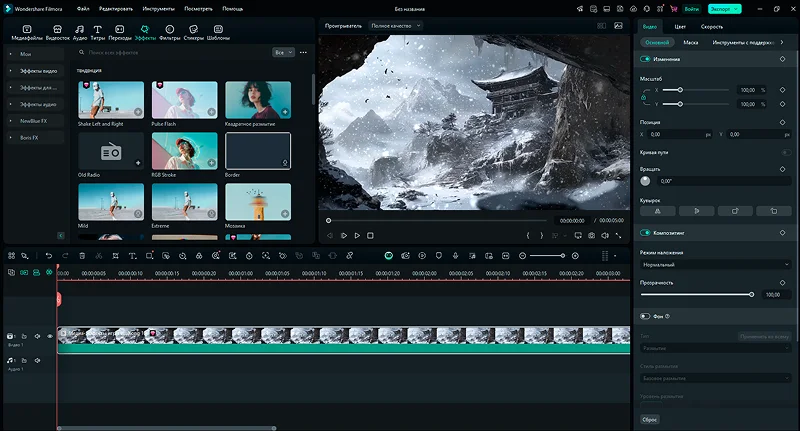Click the Сброс reset button
This screenshot has height=431, width=800.
tap(649, 419)
